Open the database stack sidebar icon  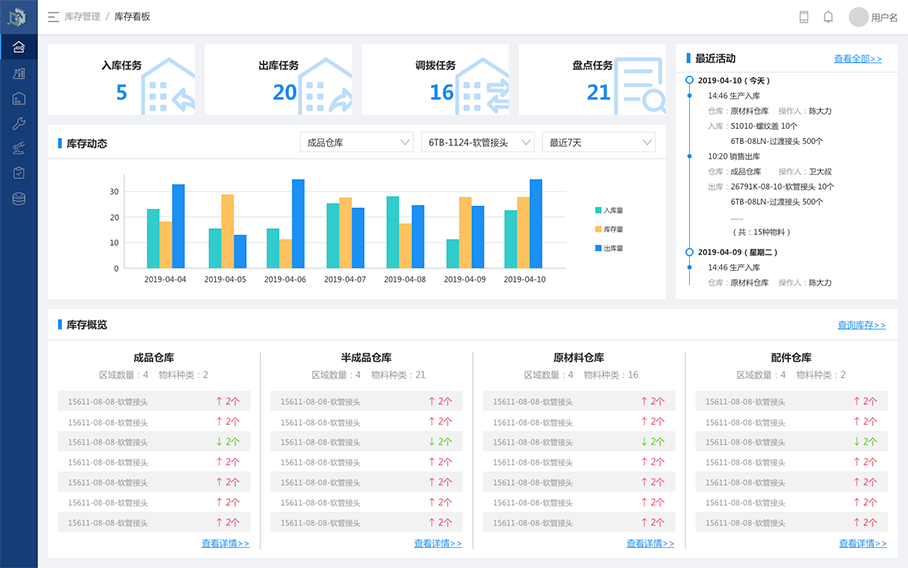pos(19,199)
